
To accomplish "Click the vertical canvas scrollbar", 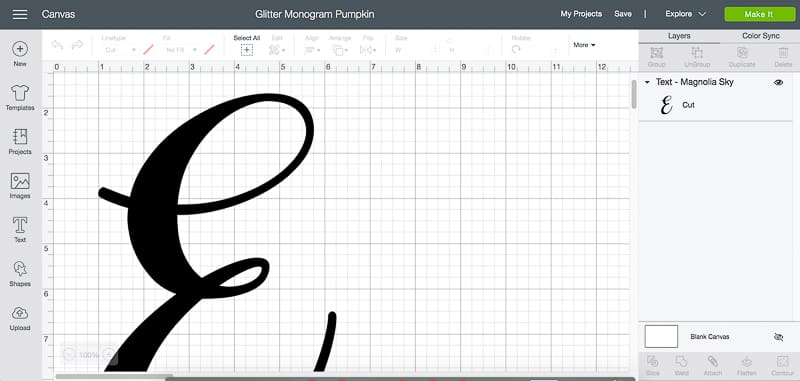I will point(634,94).
